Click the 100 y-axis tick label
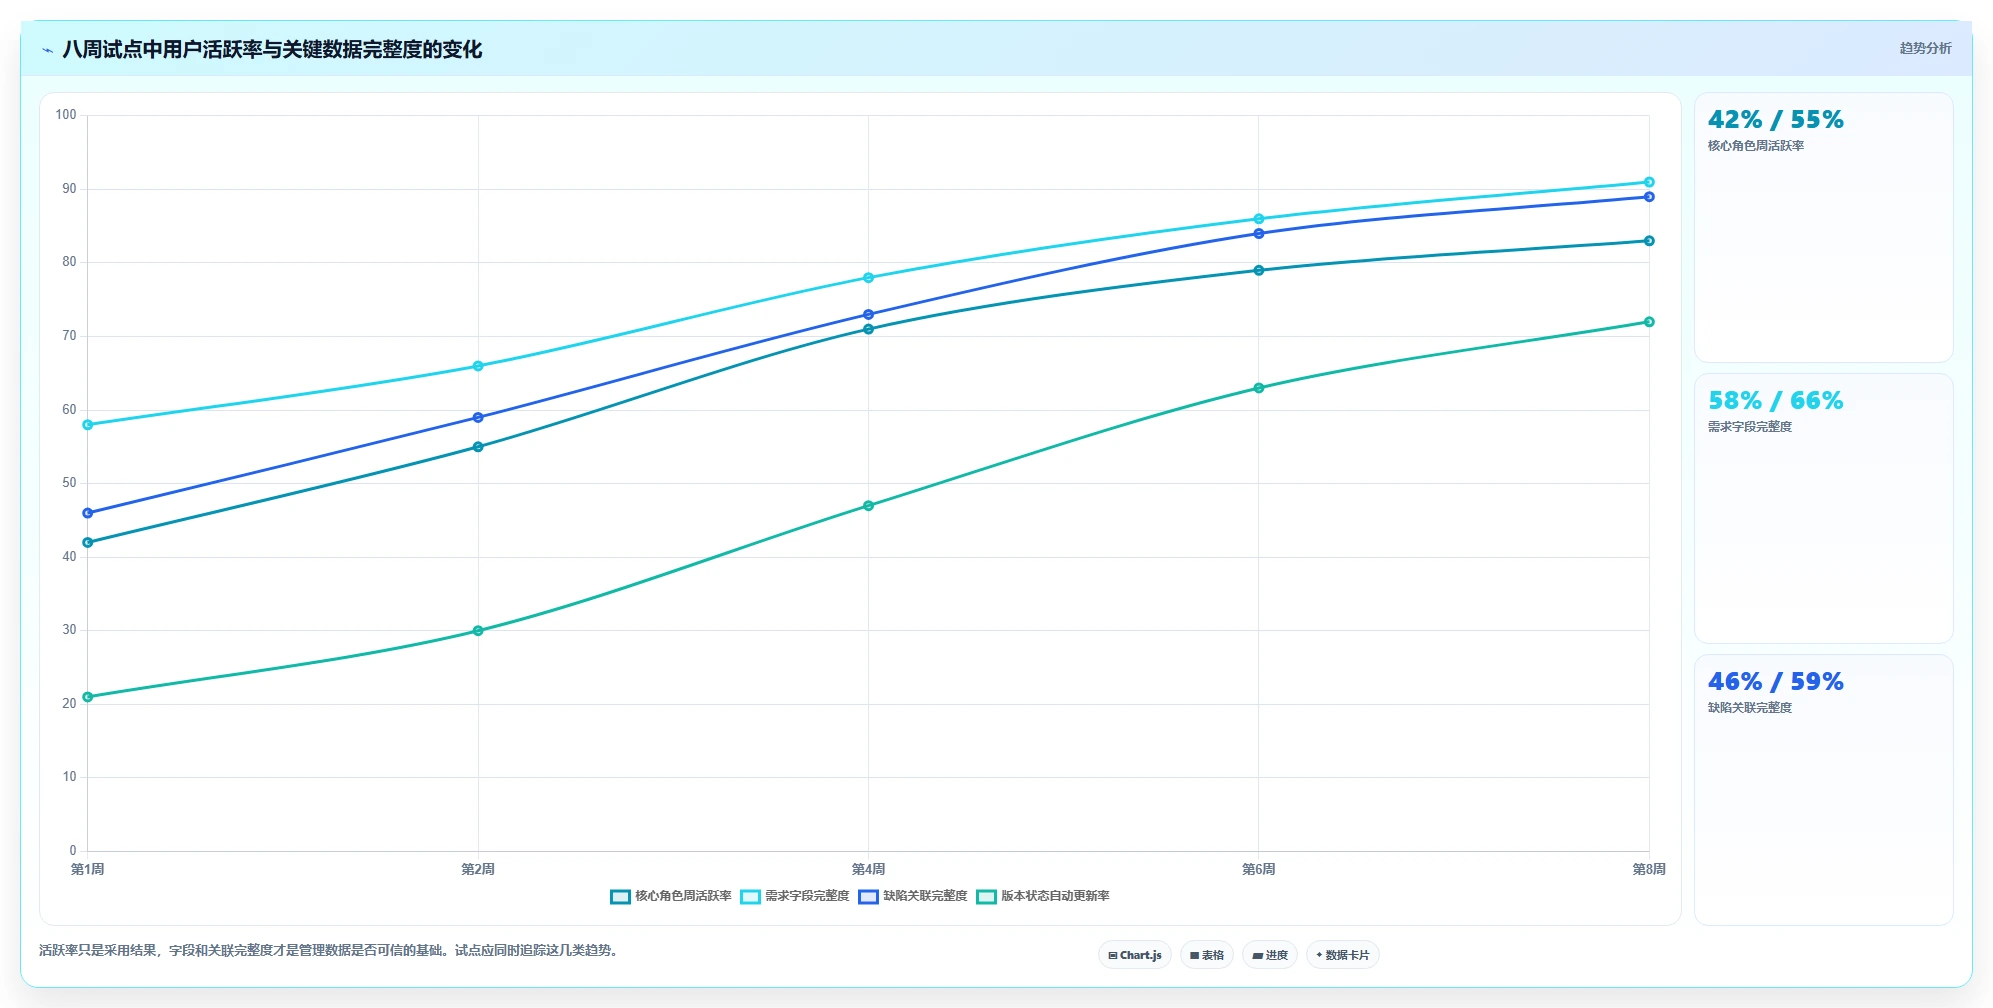1993x1008 pixels. (x=66, y=115)
